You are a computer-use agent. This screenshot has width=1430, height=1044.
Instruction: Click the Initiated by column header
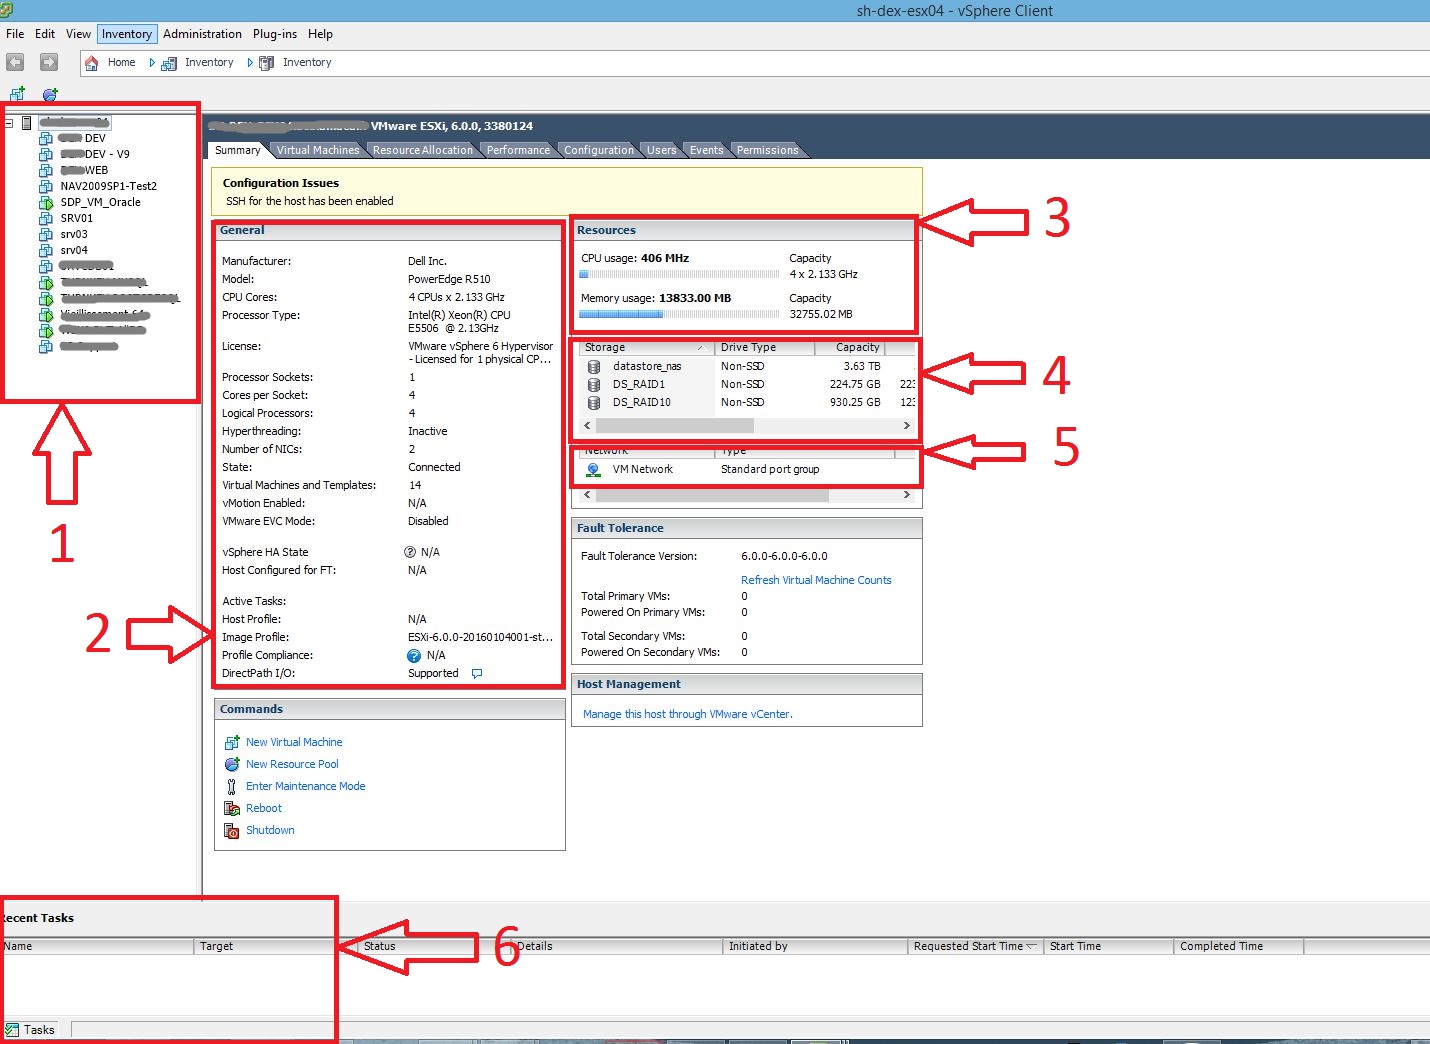tap(815, 947)
